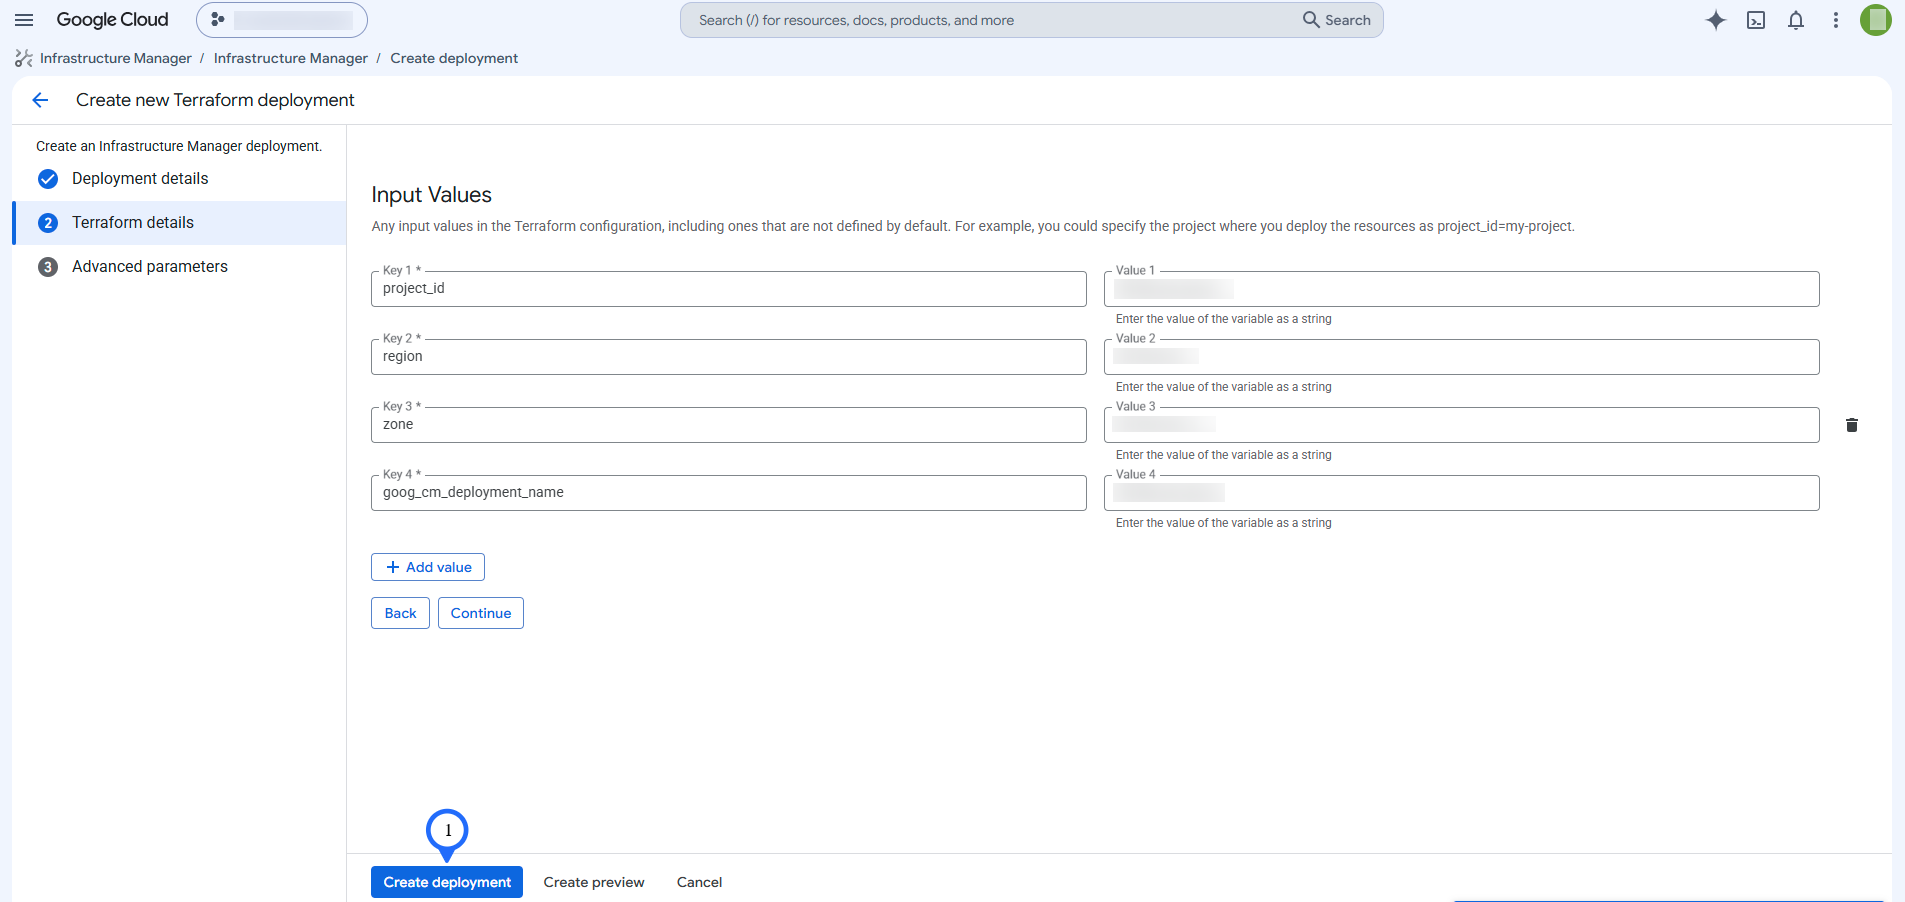Click the Create new Terraform deployment title
Screen dimensions: 1905x902
tap(215, 100)
